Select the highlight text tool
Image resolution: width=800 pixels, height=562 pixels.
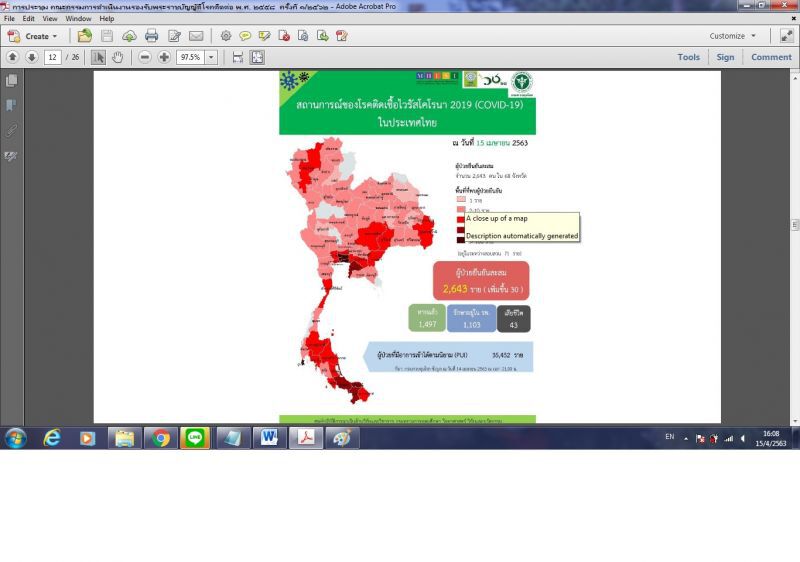pyautogui.click(x=264, y=36)
